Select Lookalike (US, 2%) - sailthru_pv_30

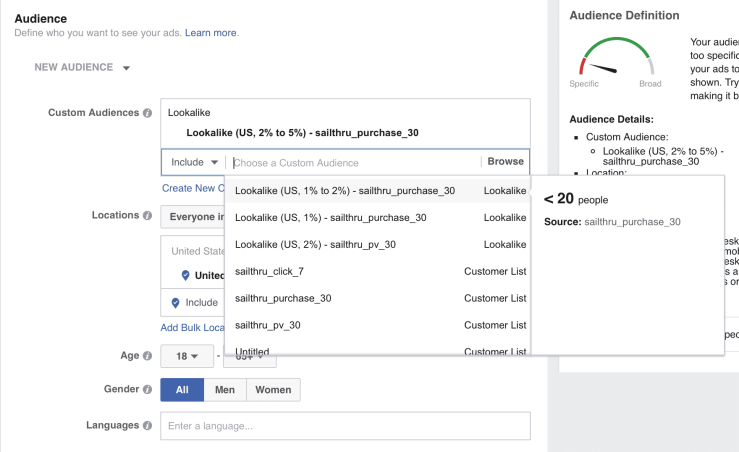(x=315, y=244)
